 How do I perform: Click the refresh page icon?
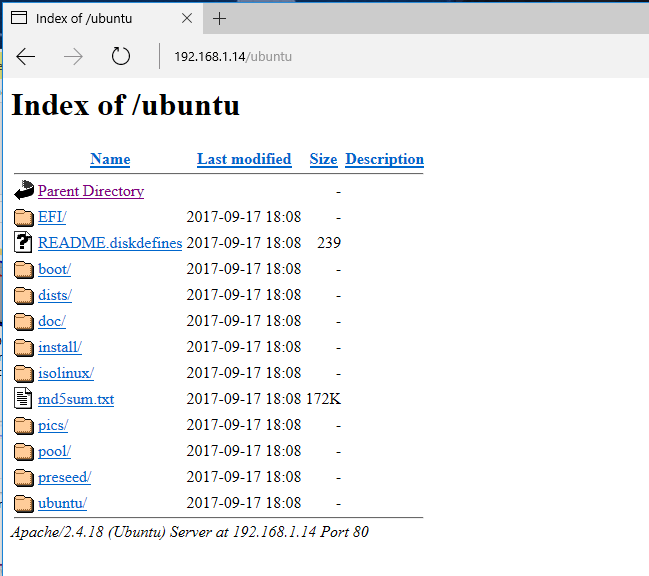tap(121, 57)
